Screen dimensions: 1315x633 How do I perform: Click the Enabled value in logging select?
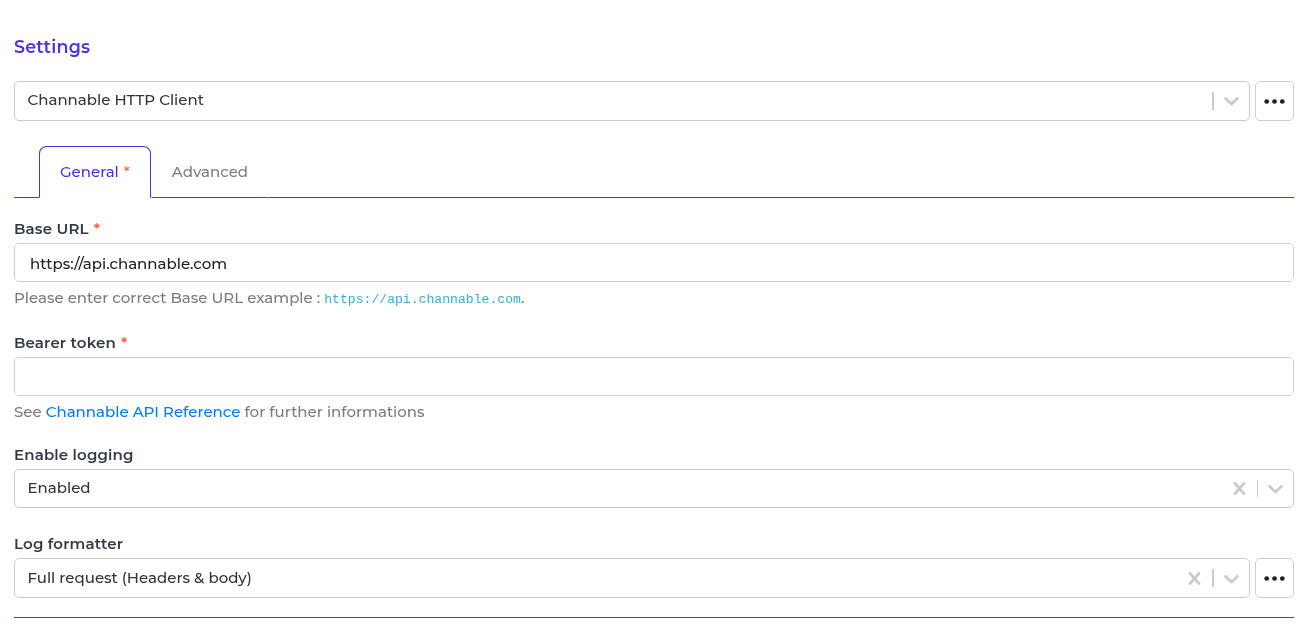point(59,488)
